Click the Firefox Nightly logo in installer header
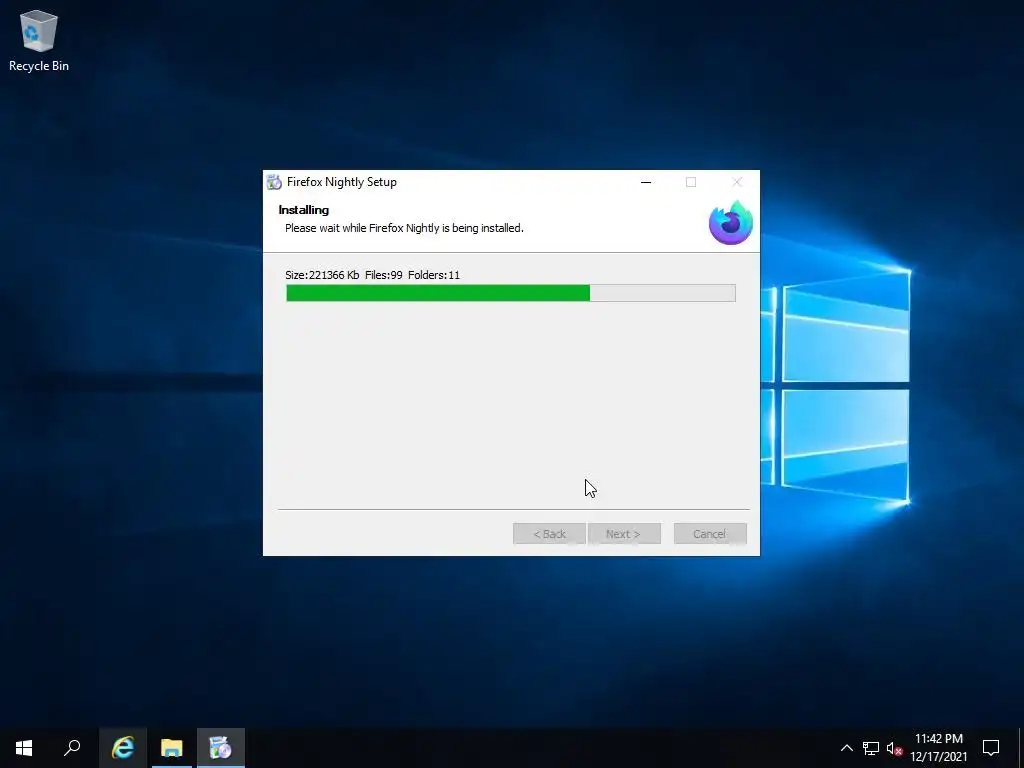The image size is (1024, 768). pos(731,223)
